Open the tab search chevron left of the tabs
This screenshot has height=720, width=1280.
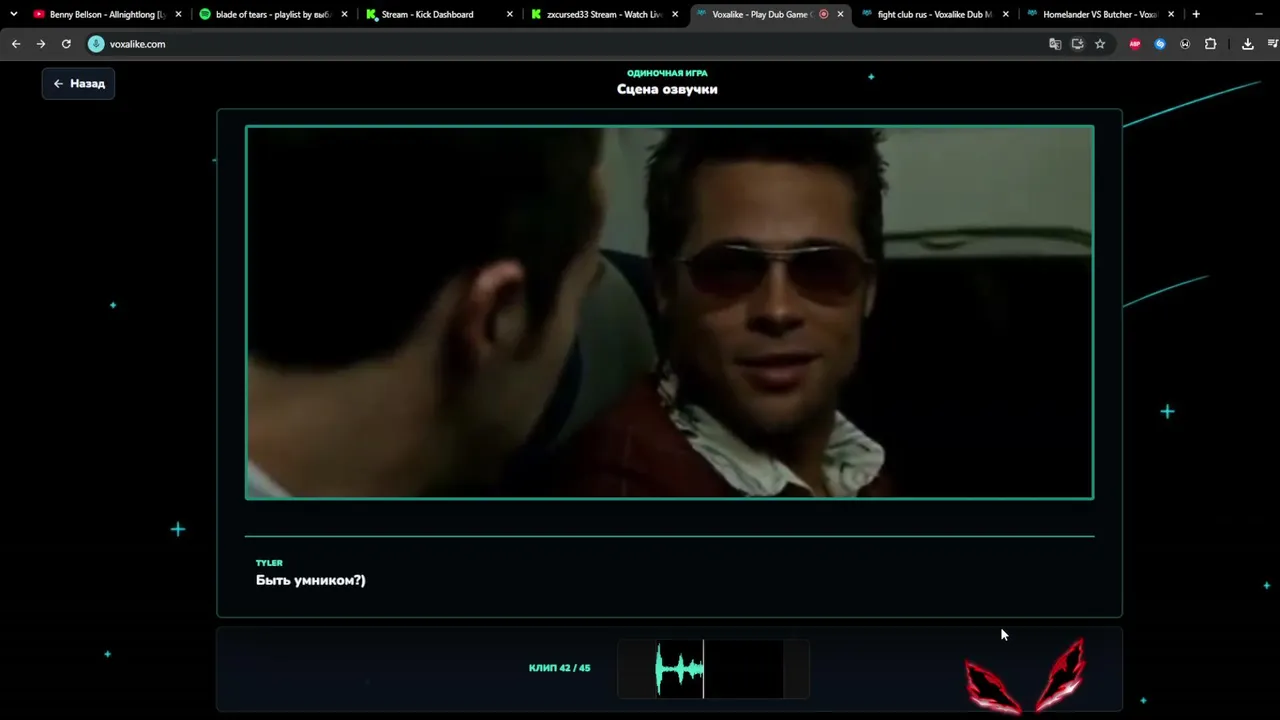pos(13,14)
